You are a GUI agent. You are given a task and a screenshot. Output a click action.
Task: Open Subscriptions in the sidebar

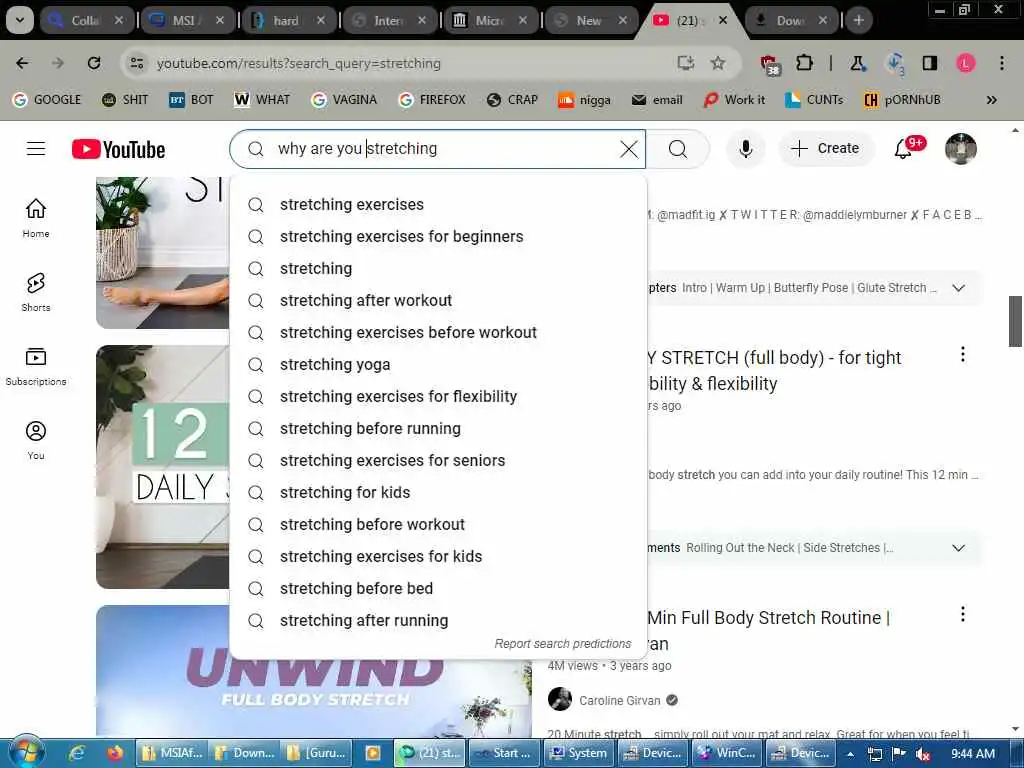[x=36, y=366]
